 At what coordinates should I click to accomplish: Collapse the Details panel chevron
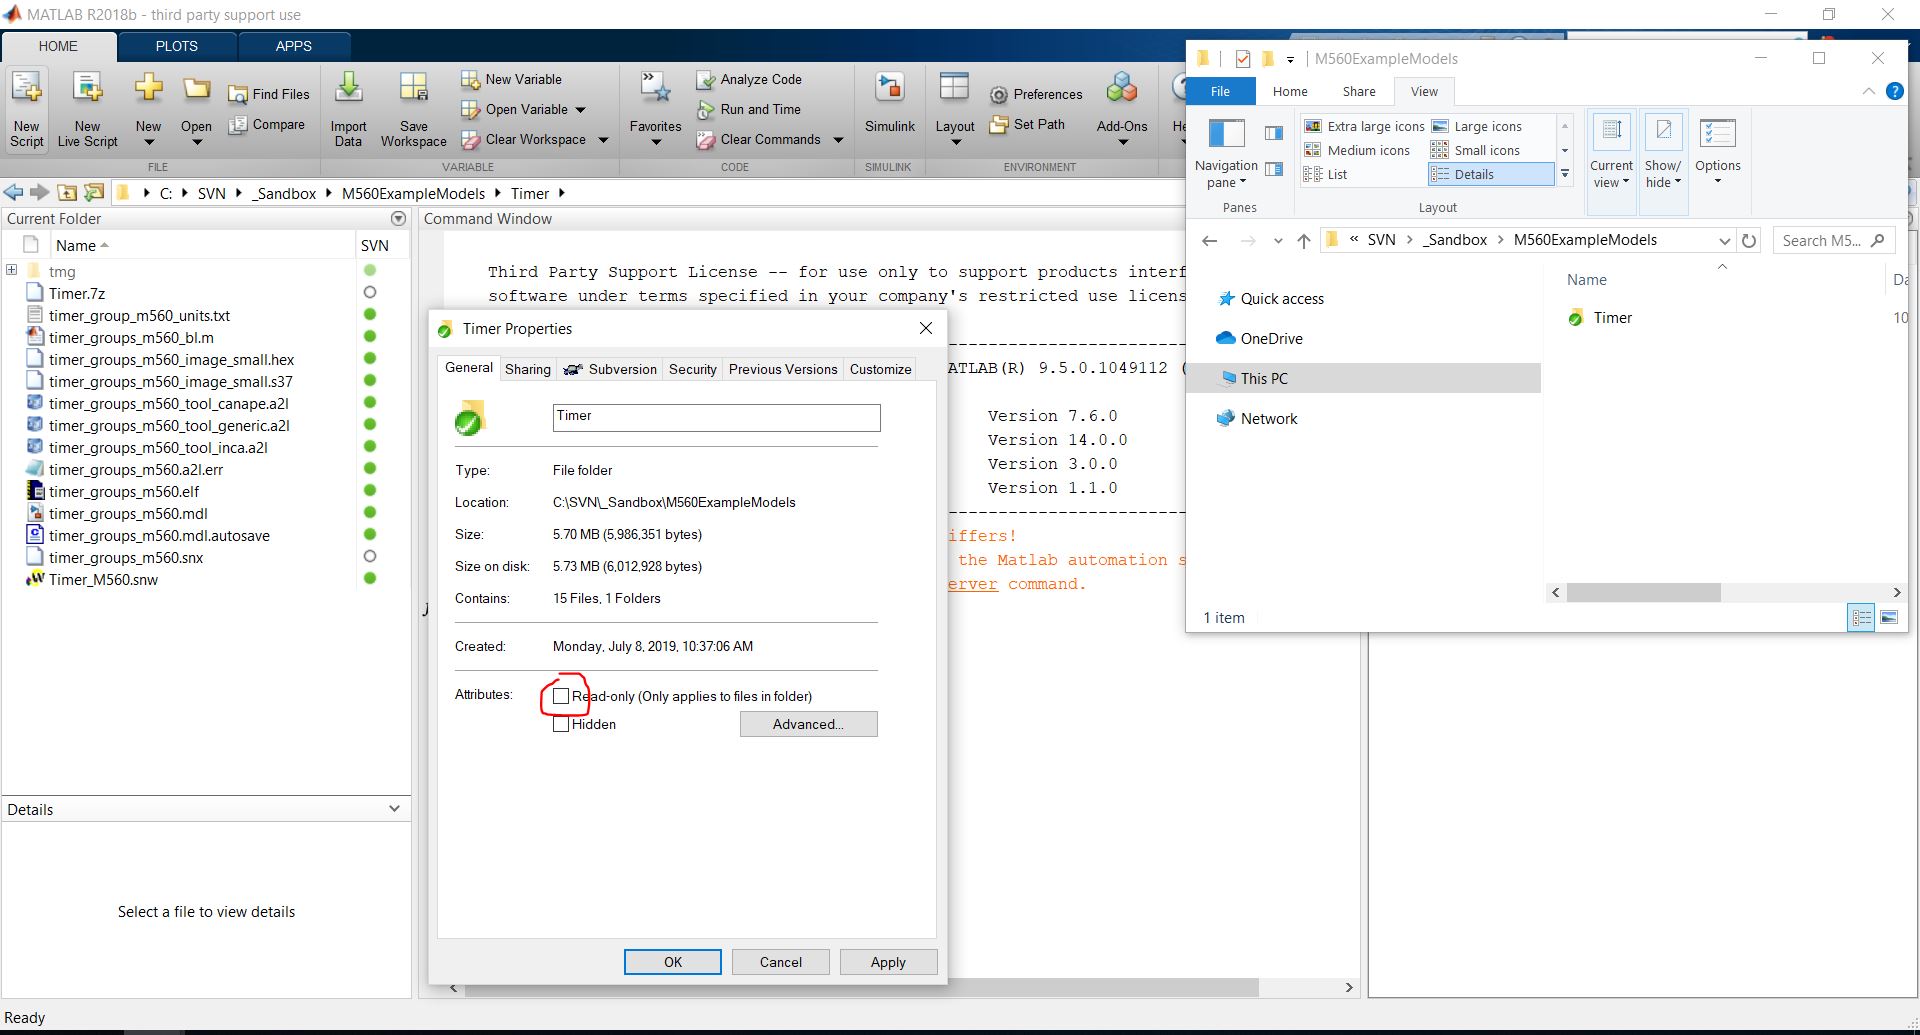coord(394,808)
